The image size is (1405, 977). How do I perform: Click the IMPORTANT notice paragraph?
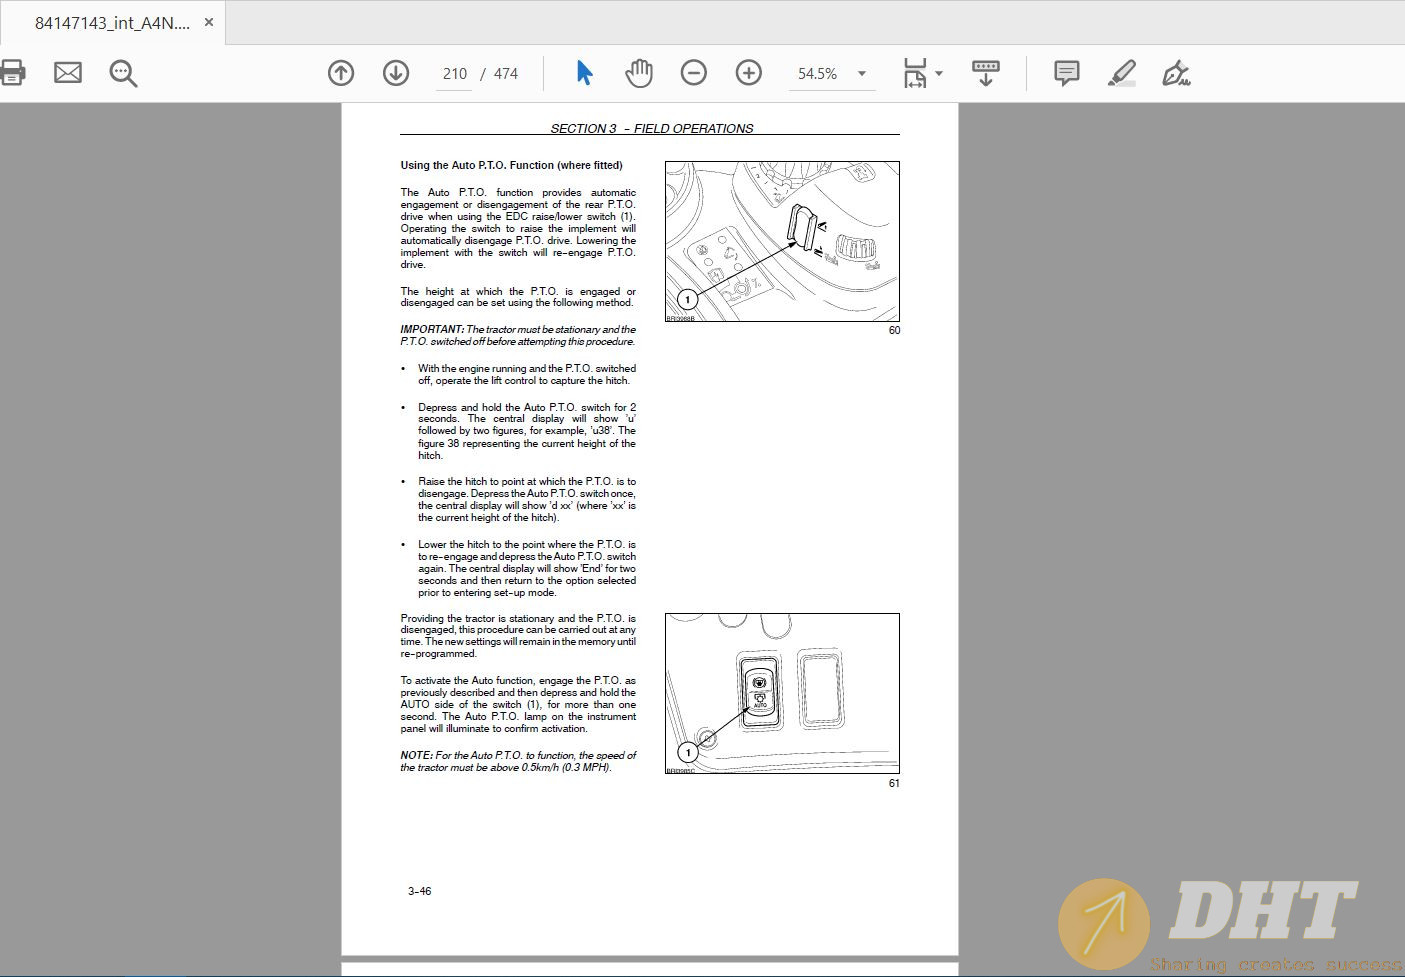pos(518,335)
